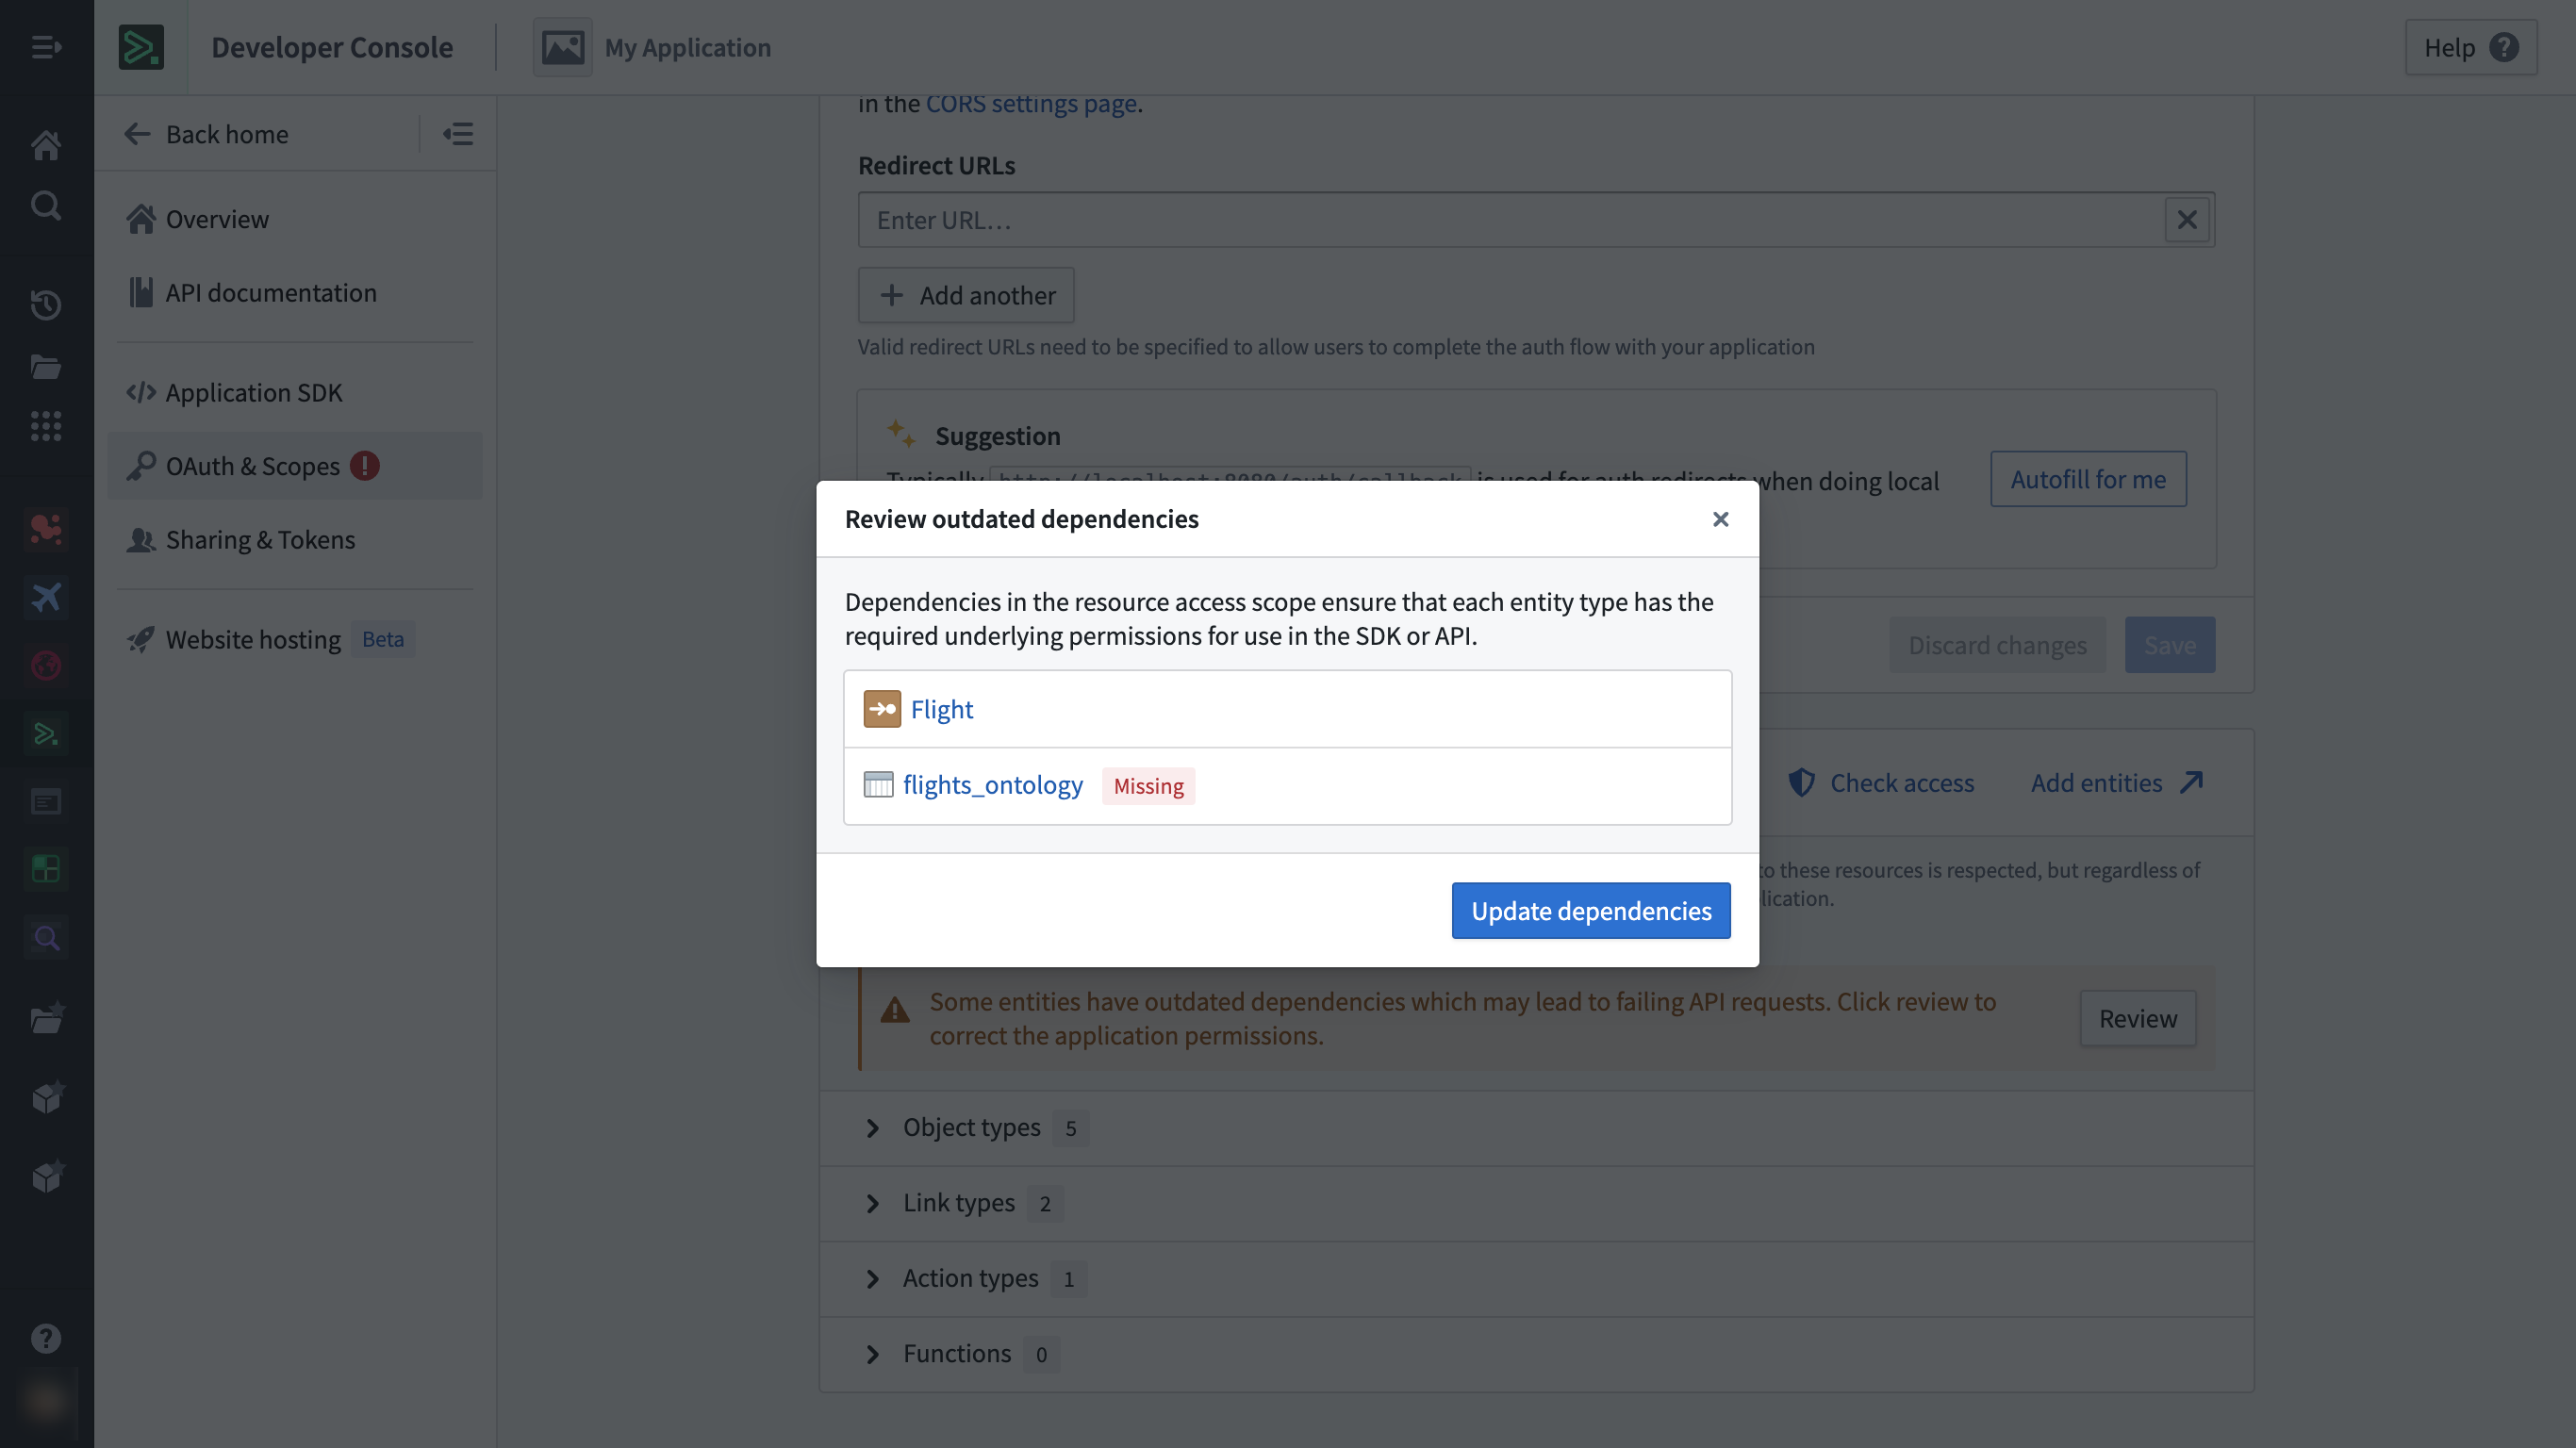Click the help question mark icon at bottom
This screenshot has width=2576, height=1448.
tap(46, 1338)
